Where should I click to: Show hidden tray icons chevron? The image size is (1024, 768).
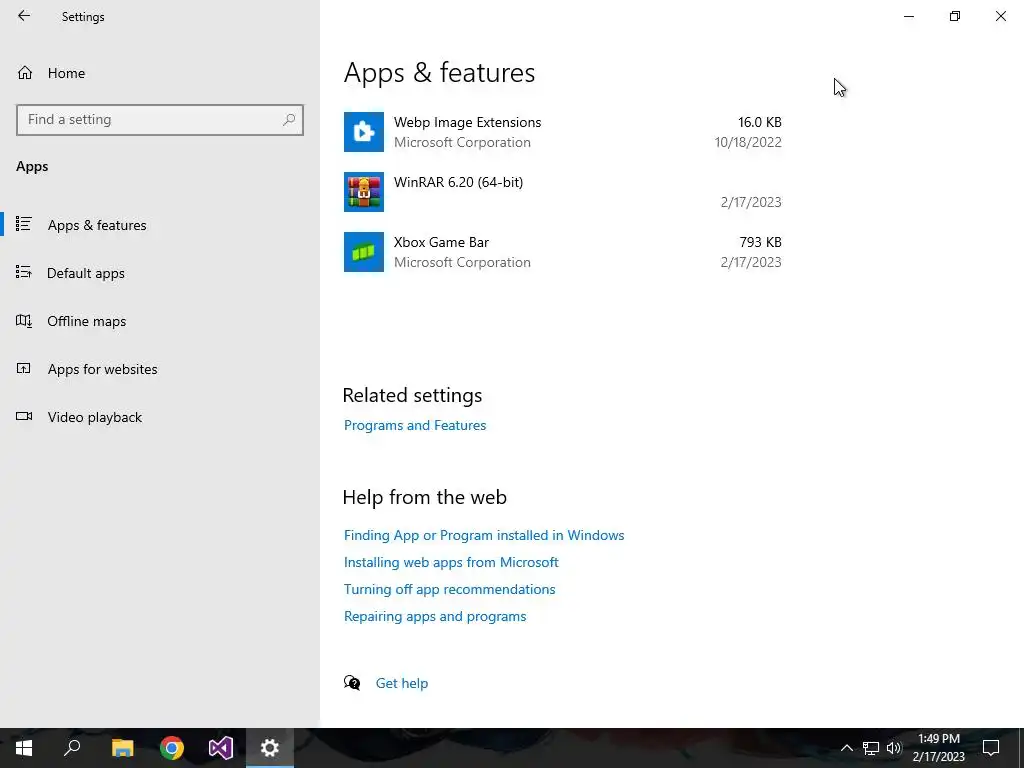(846, 748)
